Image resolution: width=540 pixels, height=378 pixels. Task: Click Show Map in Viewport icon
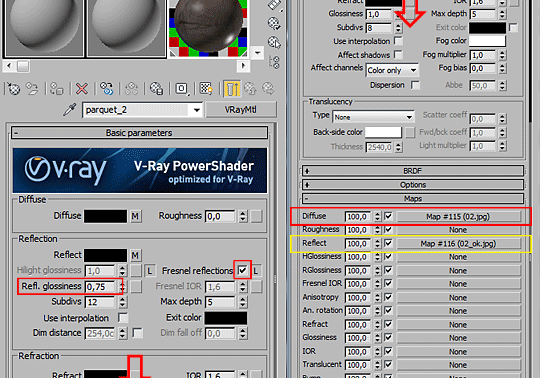(206, 89)
